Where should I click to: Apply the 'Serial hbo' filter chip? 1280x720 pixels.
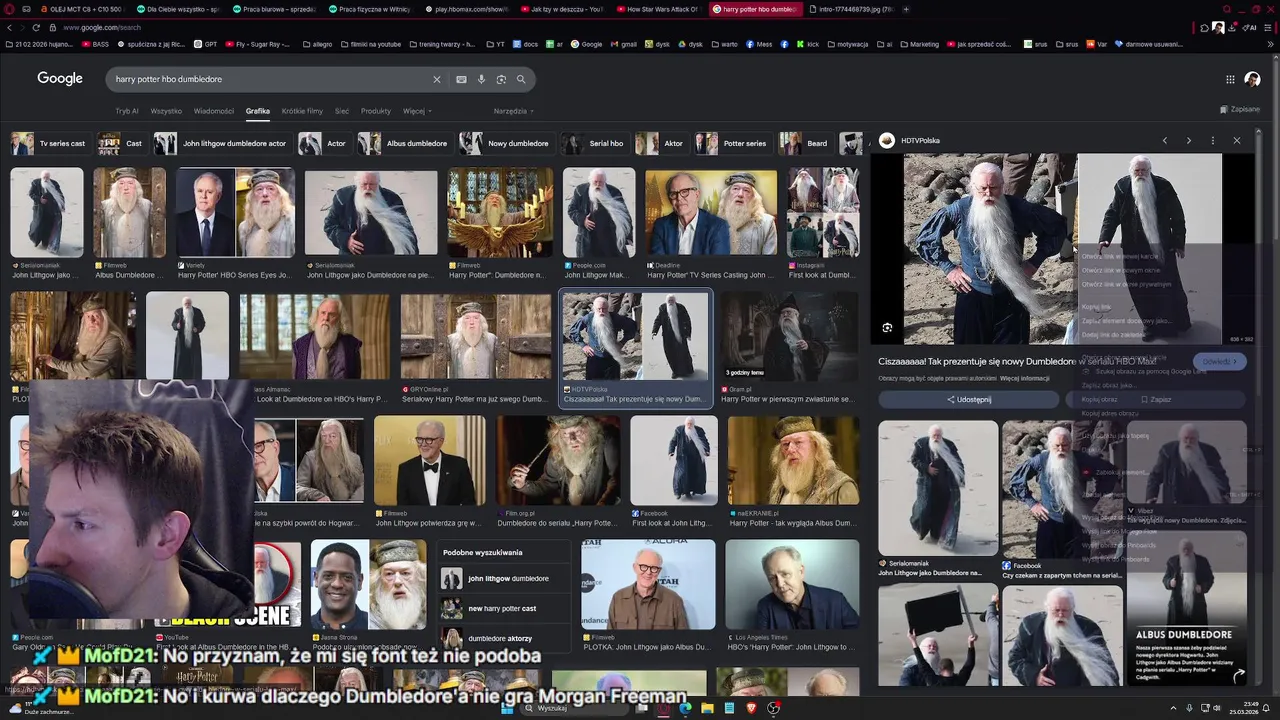594,143
